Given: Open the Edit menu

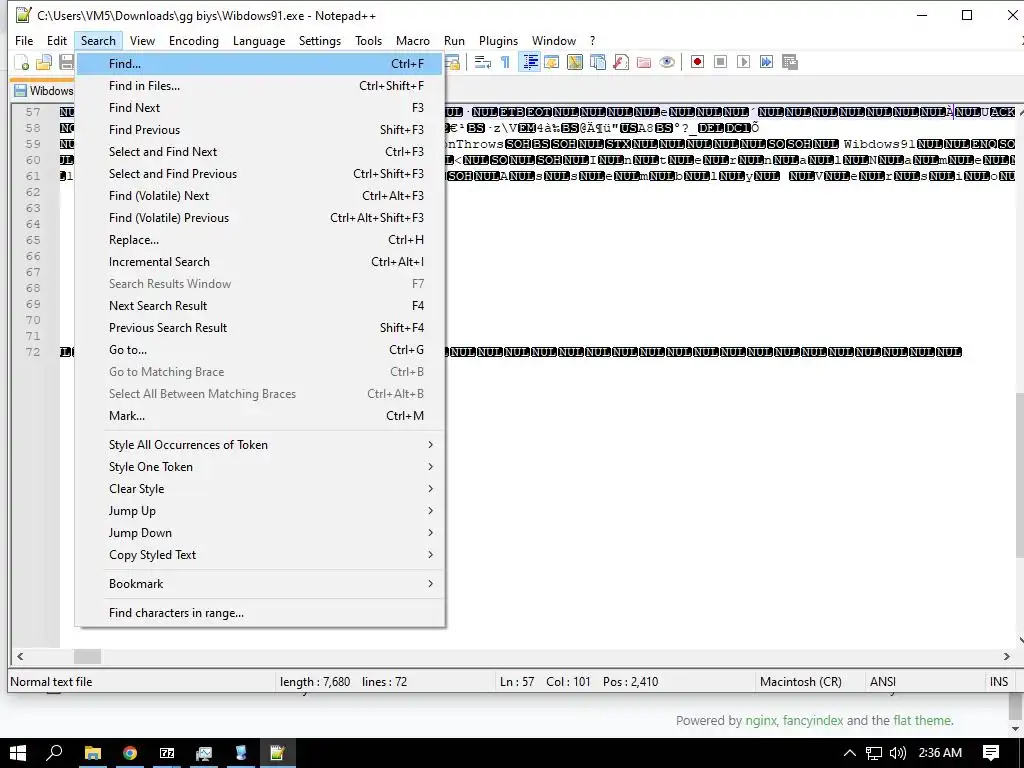Looking at the screenshot, I should [57, 40].
